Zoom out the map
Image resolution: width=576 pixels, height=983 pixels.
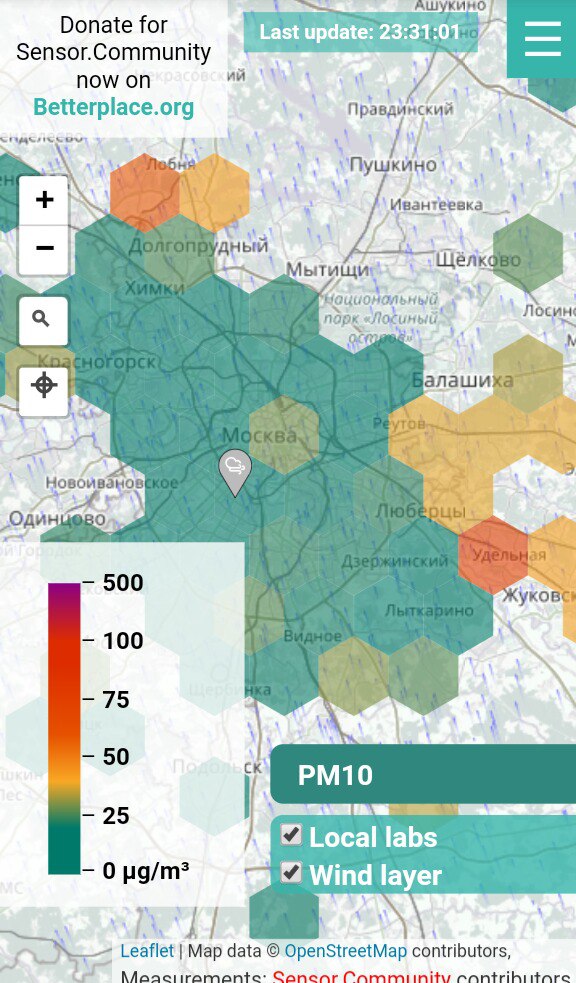(44, 250)
